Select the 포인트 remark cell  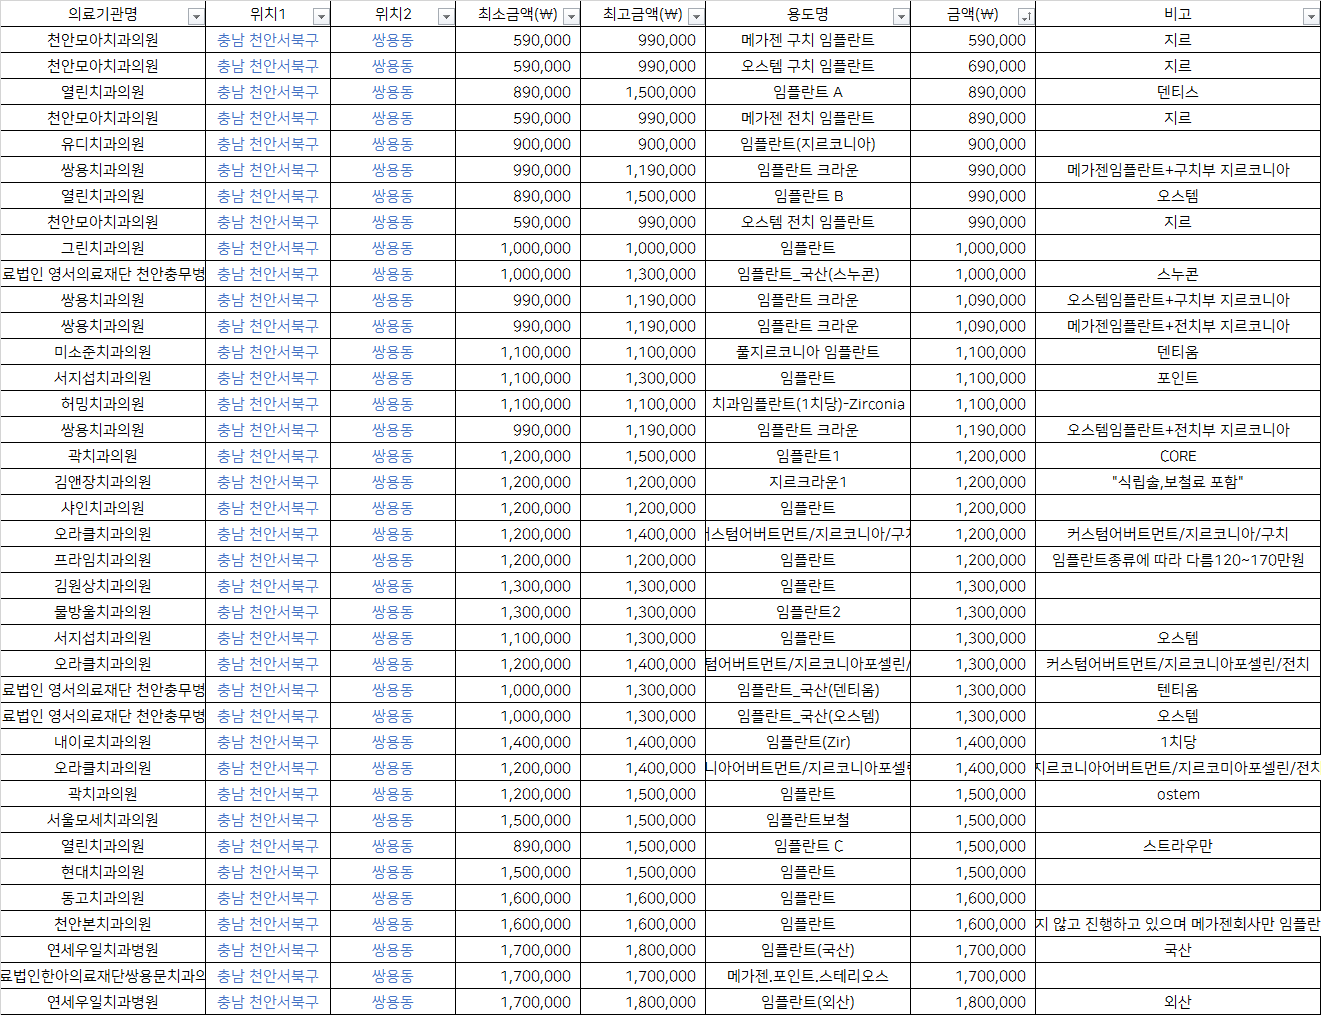(1178, 378)
